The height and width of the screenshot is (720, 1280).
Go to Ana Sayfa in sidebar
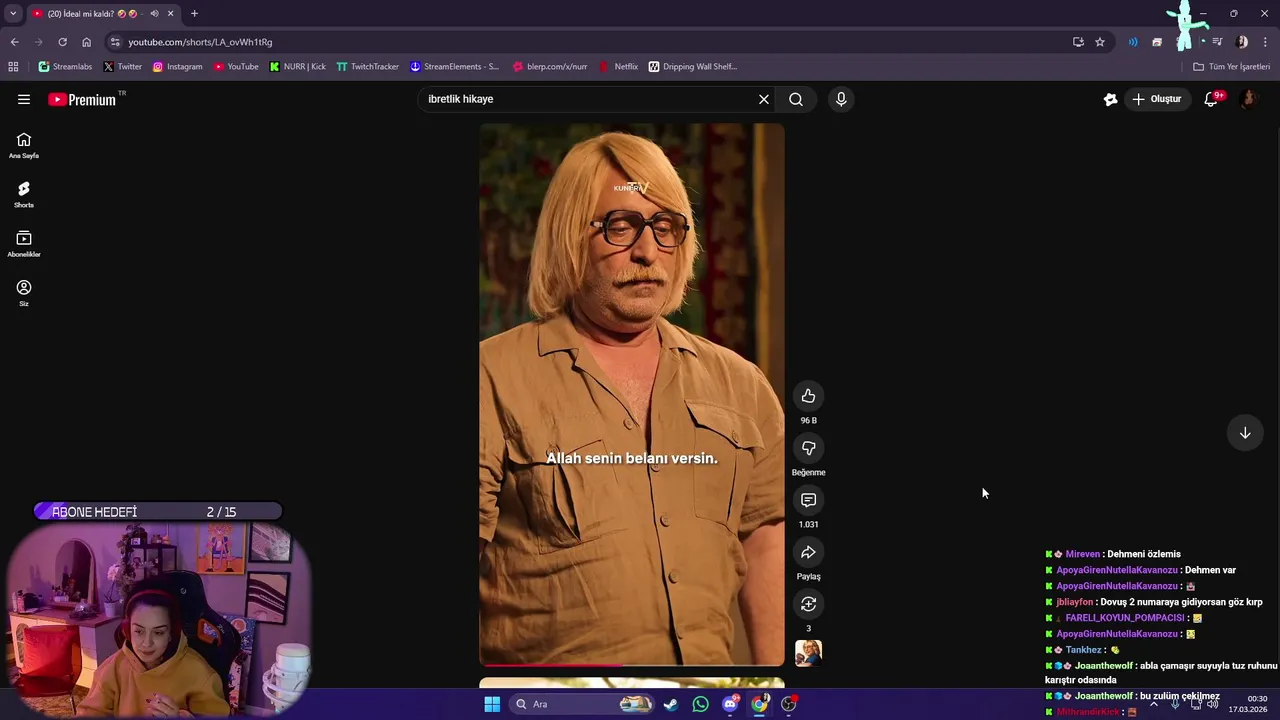24,145
